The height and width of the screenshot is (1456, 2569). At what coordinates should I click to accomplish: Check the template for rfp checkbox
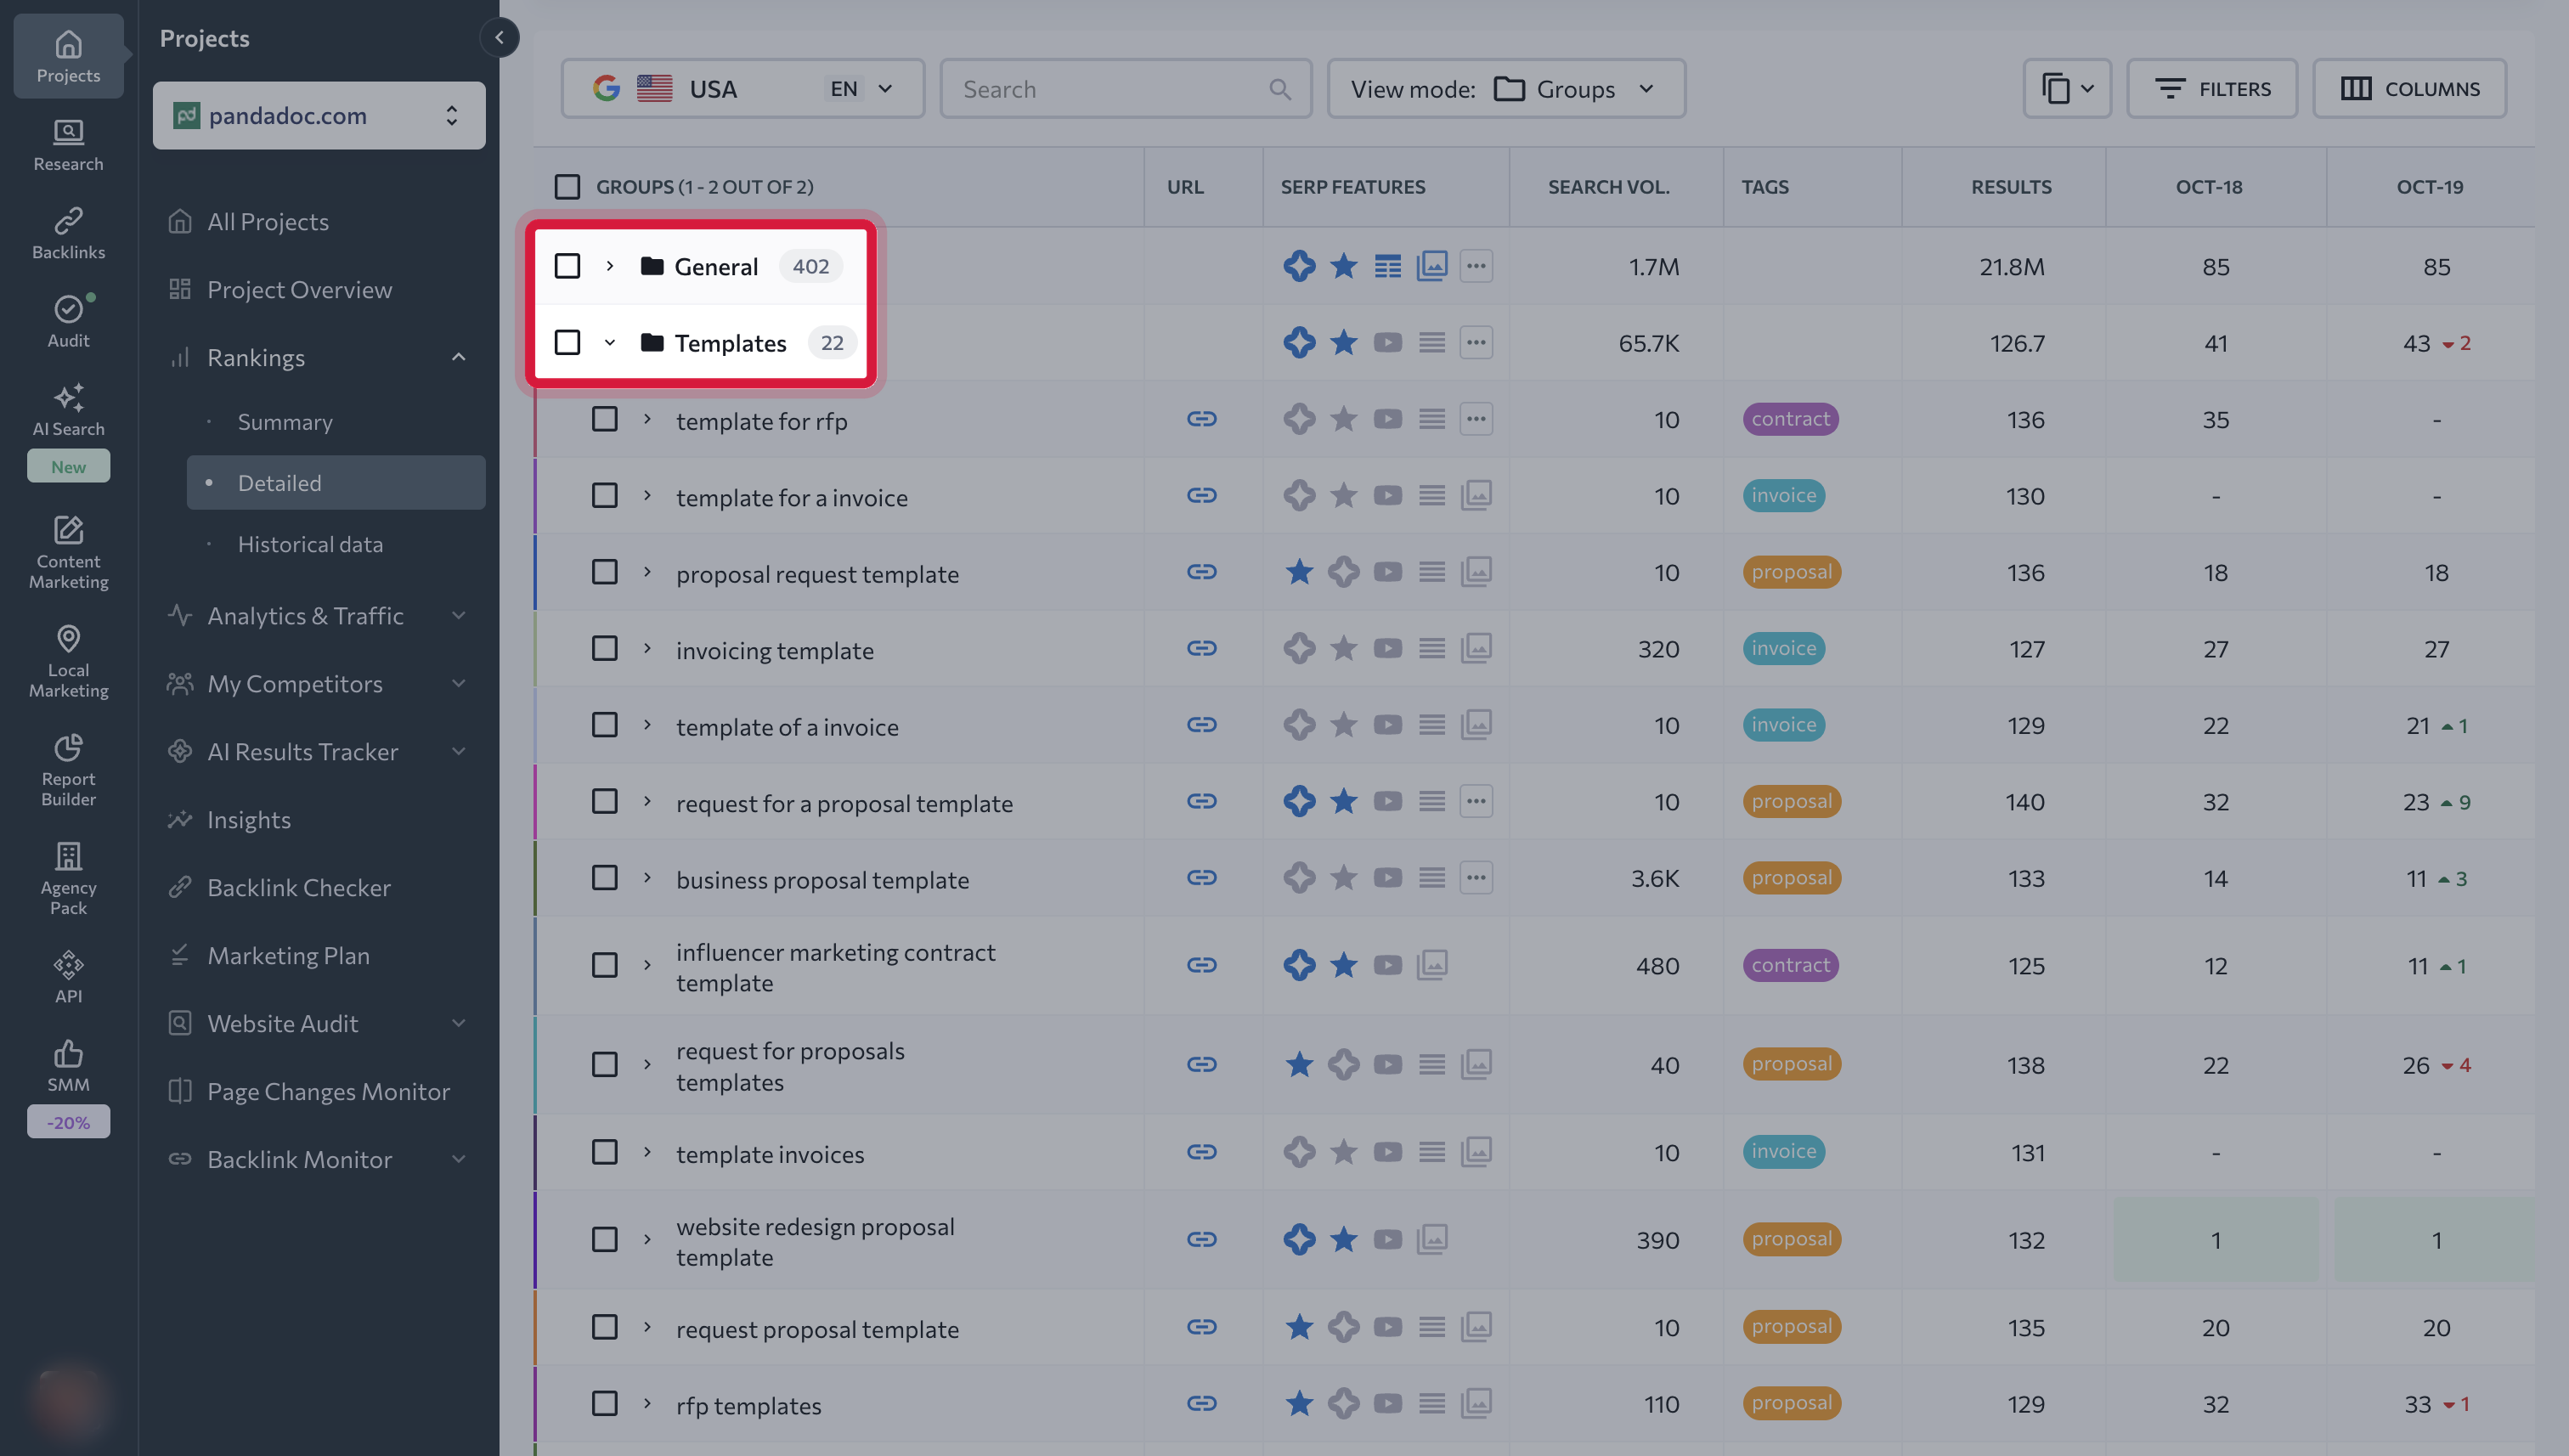coord(604,419)
